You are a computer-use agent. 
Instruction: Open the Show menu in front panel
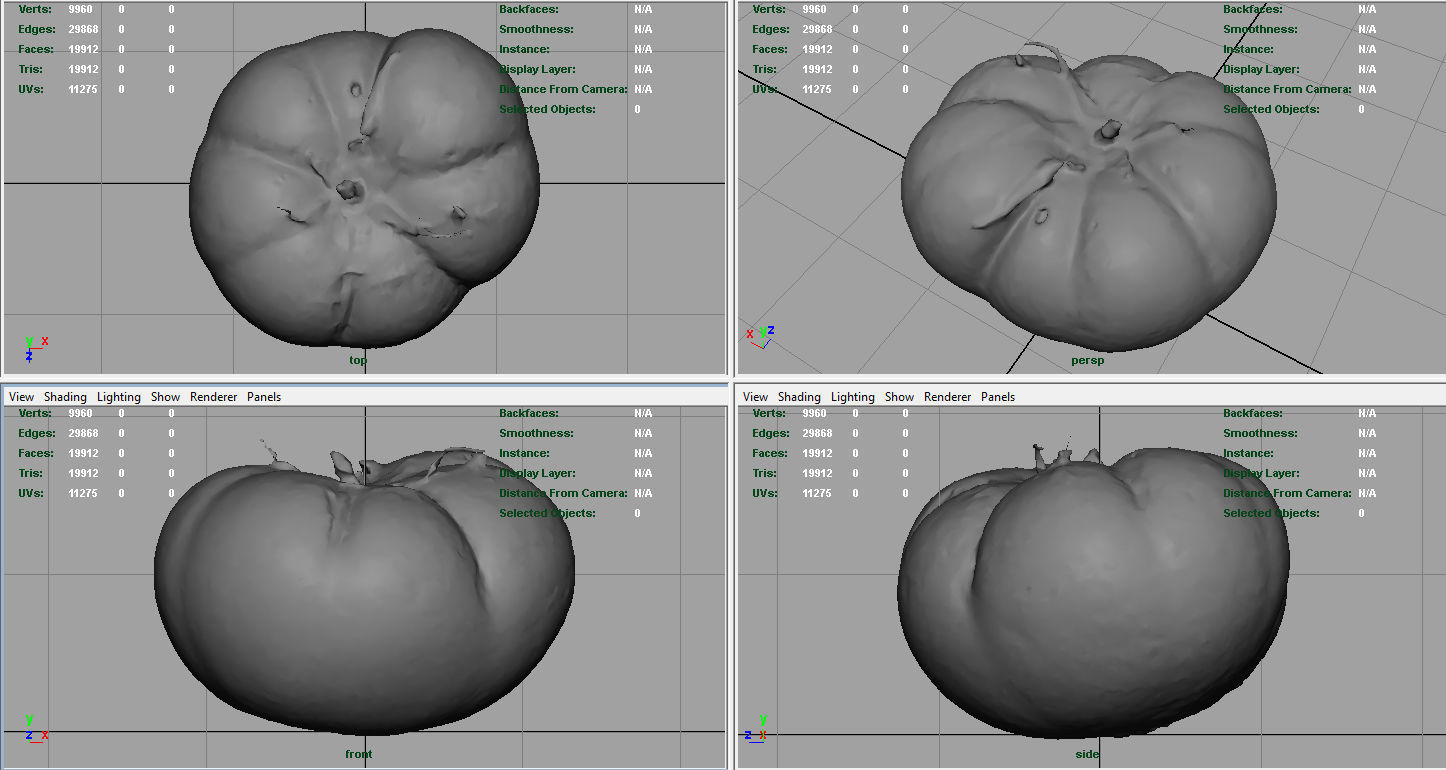click(x=166, y=397)
